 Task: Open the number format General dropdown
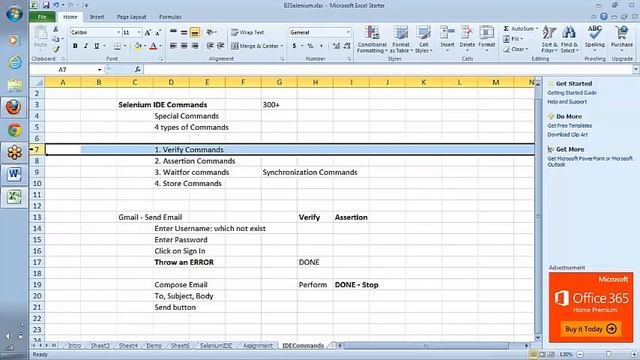348,32
